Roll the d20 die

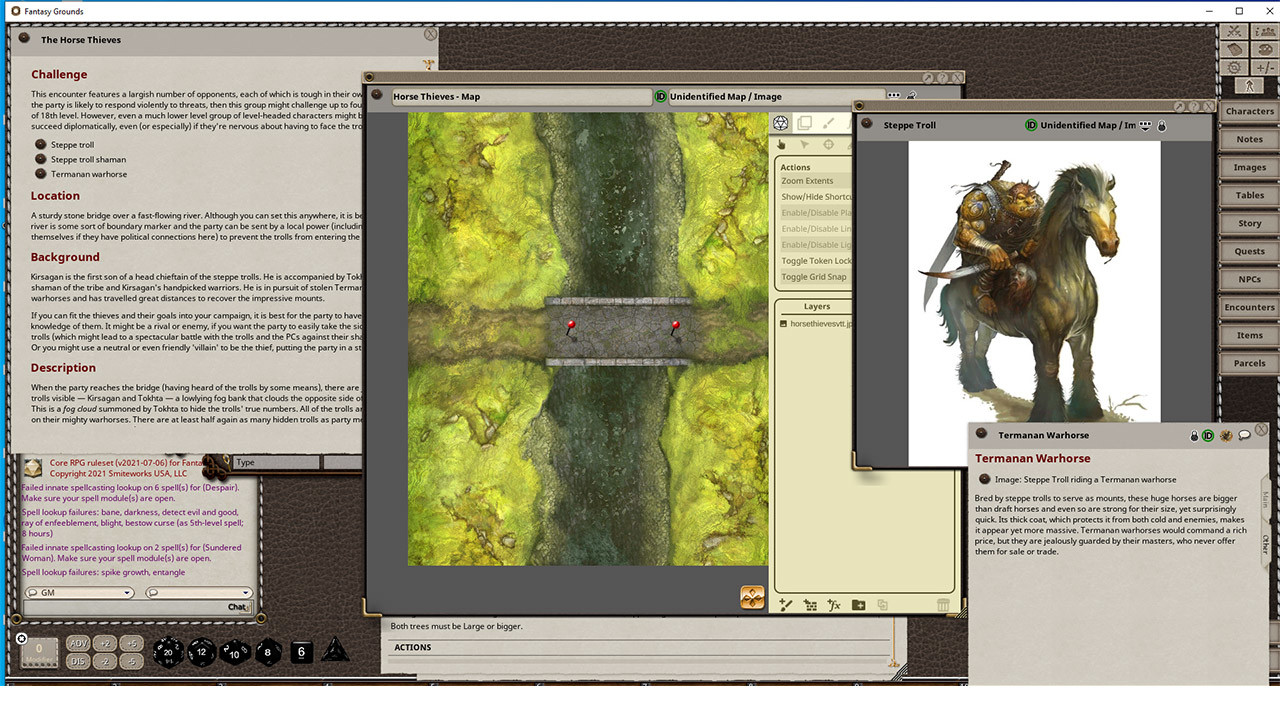point(169,650)
